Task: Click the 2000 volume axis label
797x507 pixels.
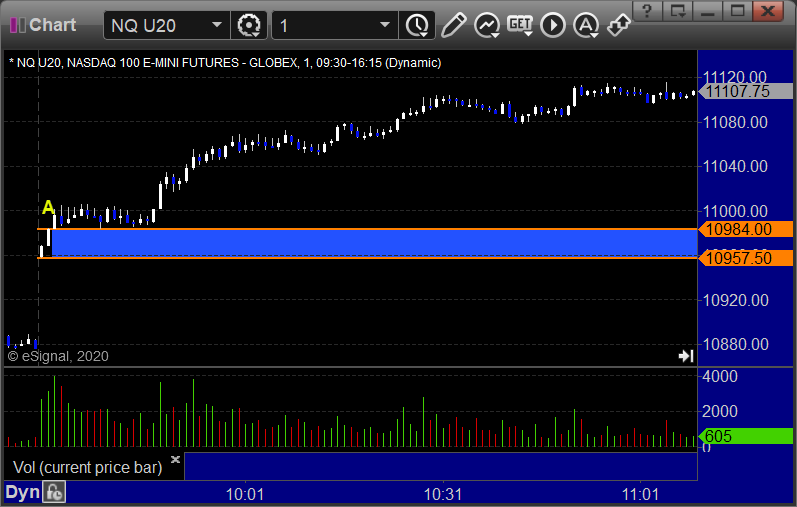Action: coord(719,411)
